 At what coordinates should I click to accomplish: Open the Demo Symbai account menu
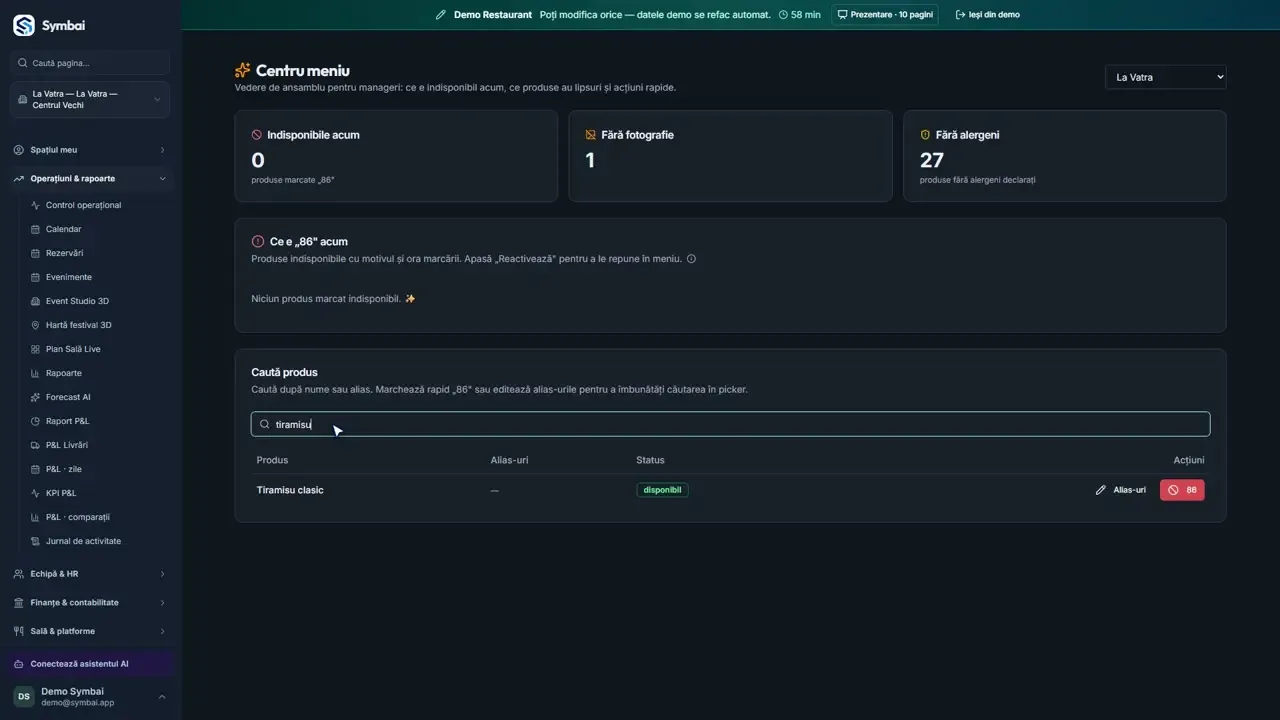point(90,697)
